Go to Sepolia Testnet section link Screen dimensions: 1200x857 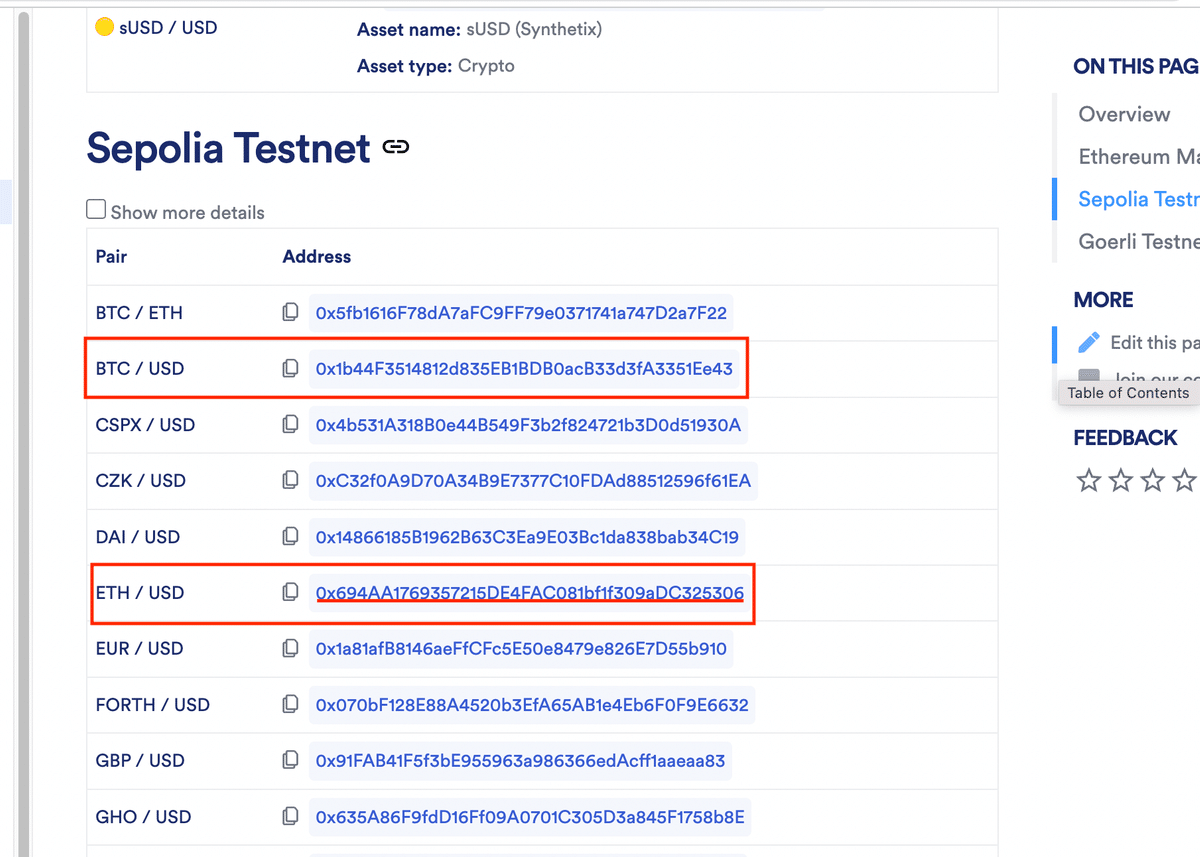tap(1138, 199)
